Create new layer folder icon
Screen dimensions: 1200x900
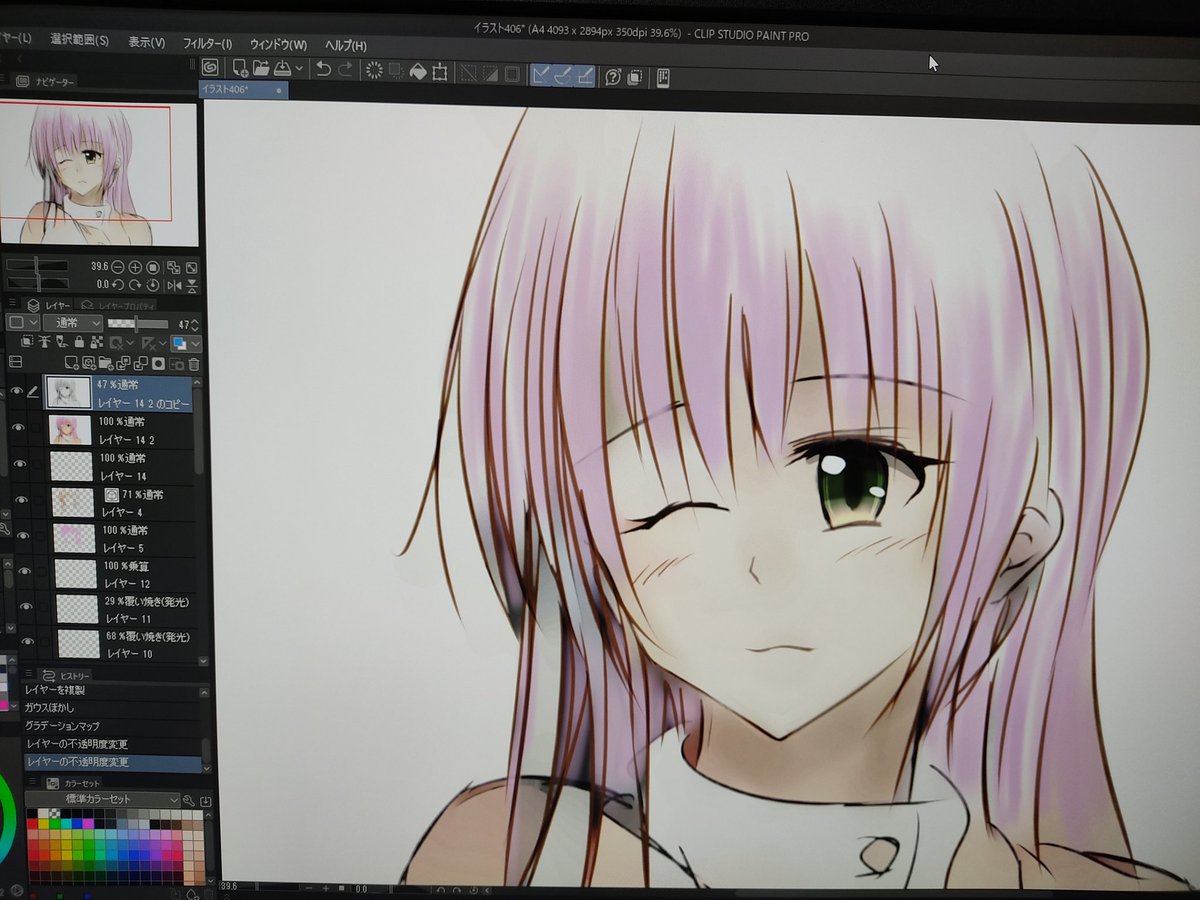coord(105,362)
